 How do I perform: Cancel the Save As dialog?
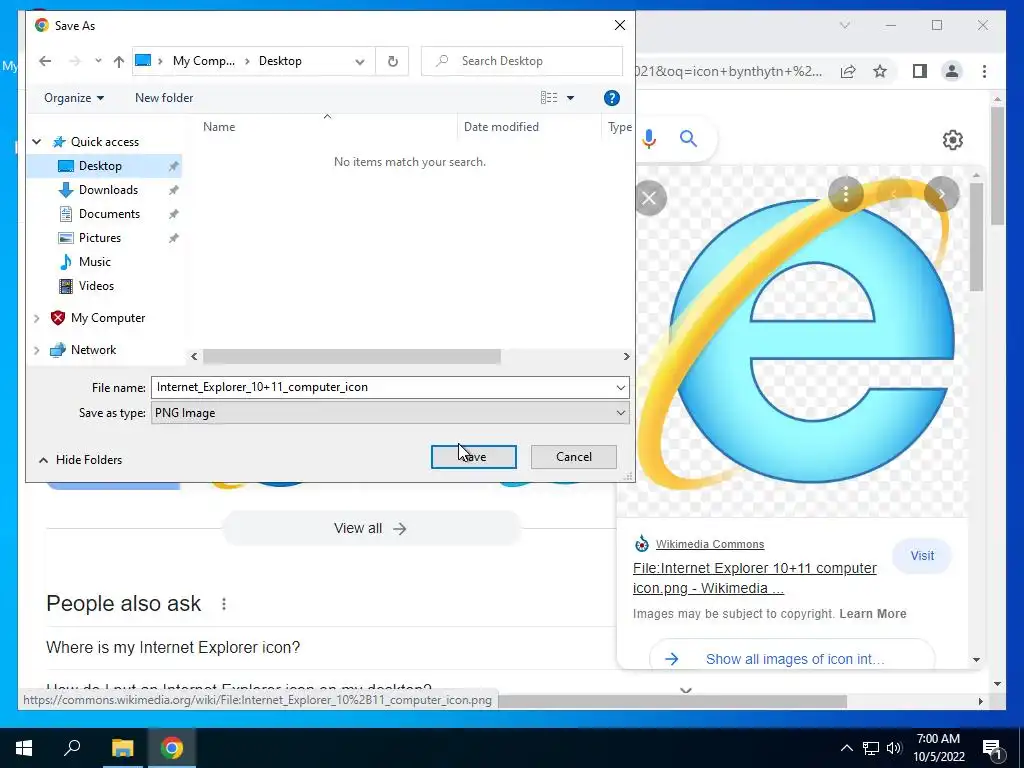[573, 457]
